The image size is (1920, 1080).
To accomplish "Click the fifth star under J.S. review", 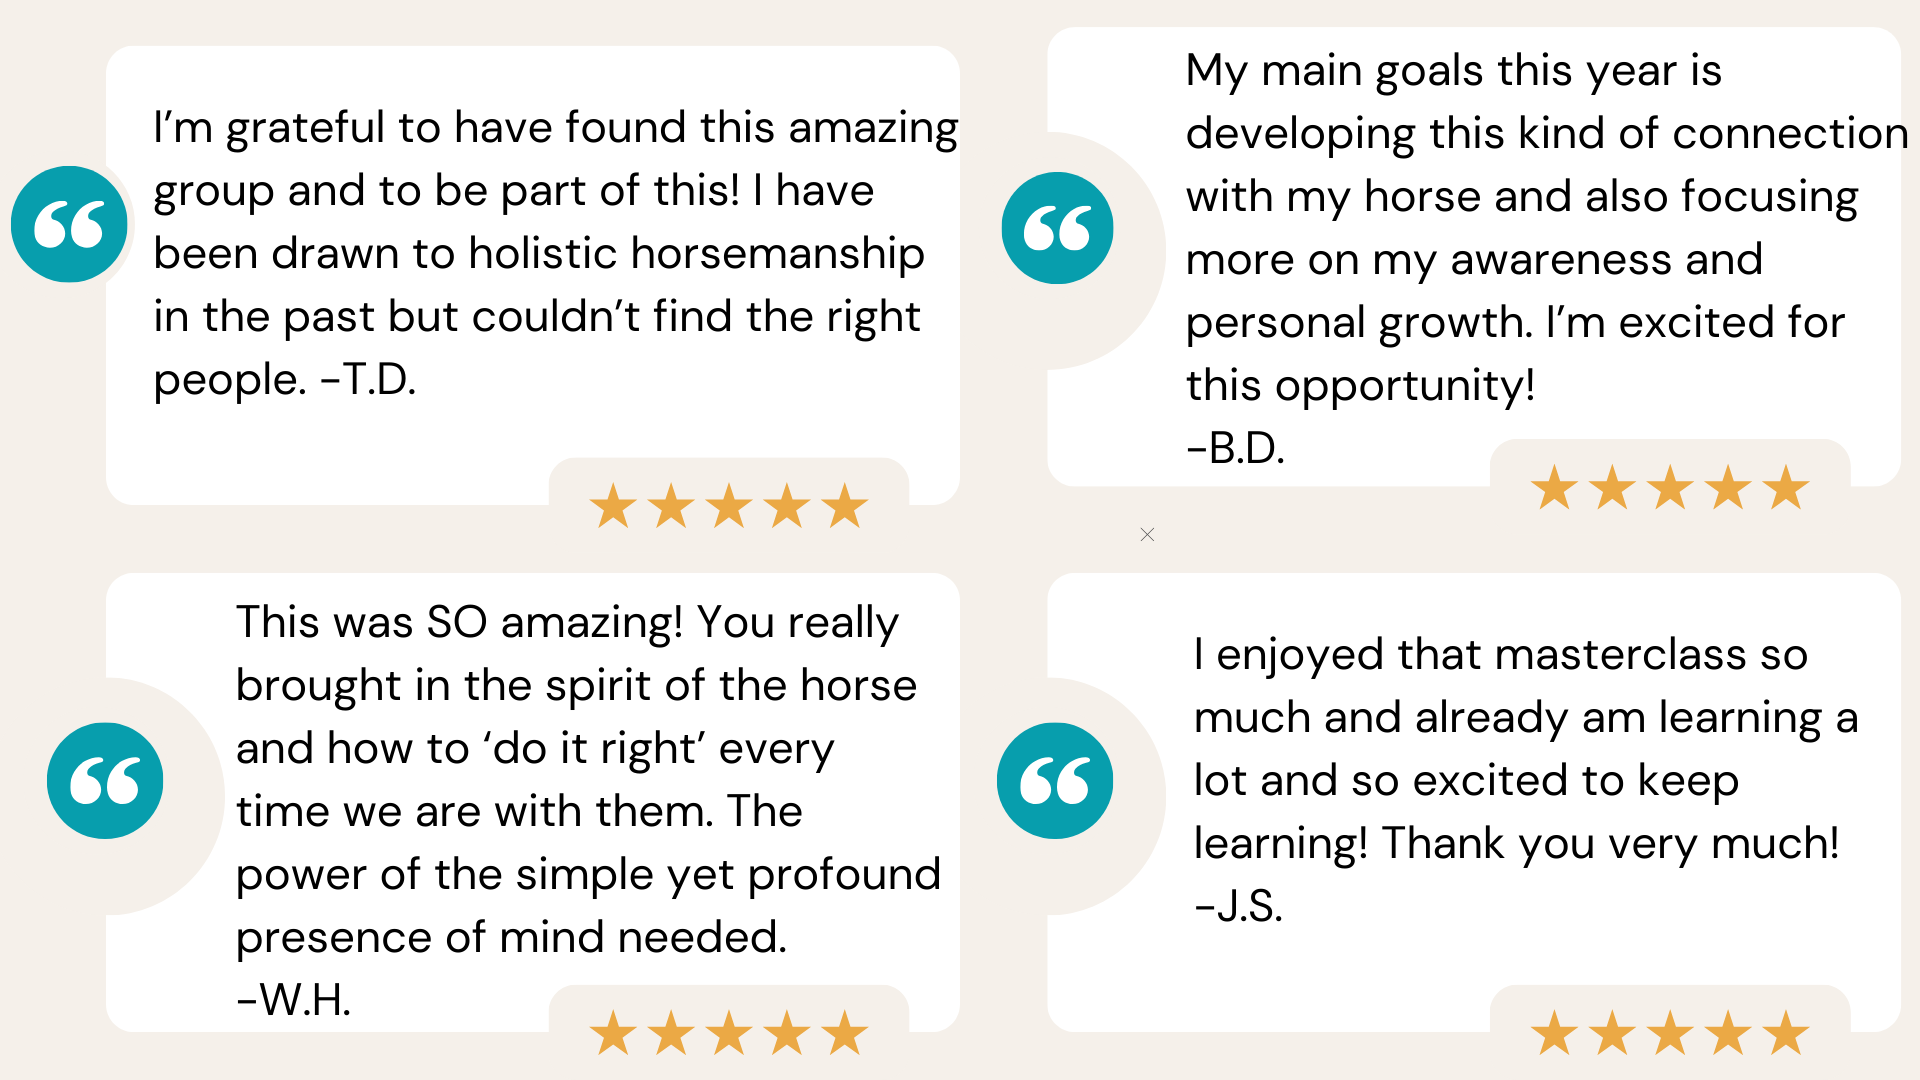I will [x=1786, y=1032].
